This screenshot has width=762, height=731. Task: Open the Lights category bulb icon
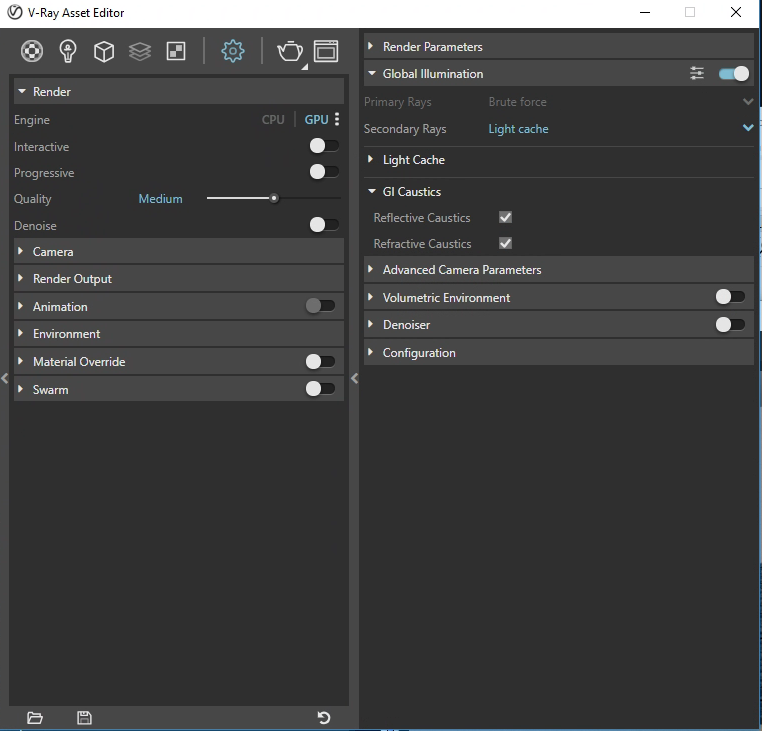click(68, 51)
